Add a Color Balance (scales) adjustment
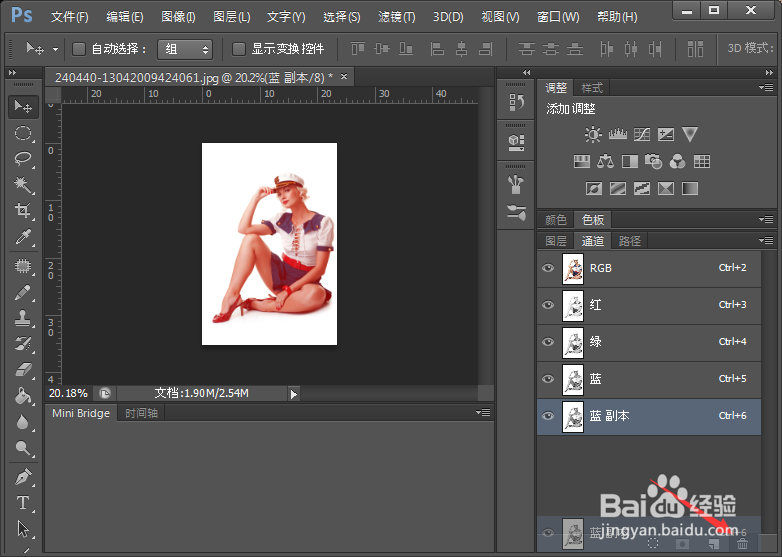 pos(605,161)
